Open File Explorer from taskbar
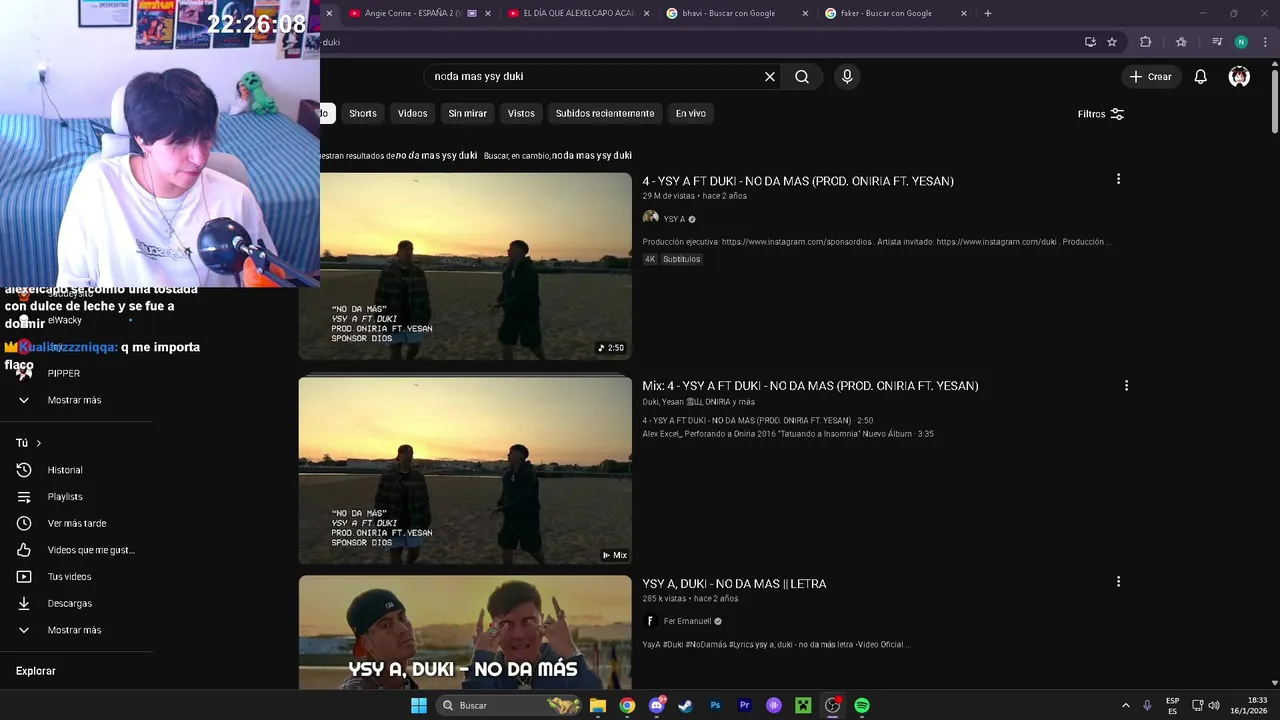 click(598, 705)
